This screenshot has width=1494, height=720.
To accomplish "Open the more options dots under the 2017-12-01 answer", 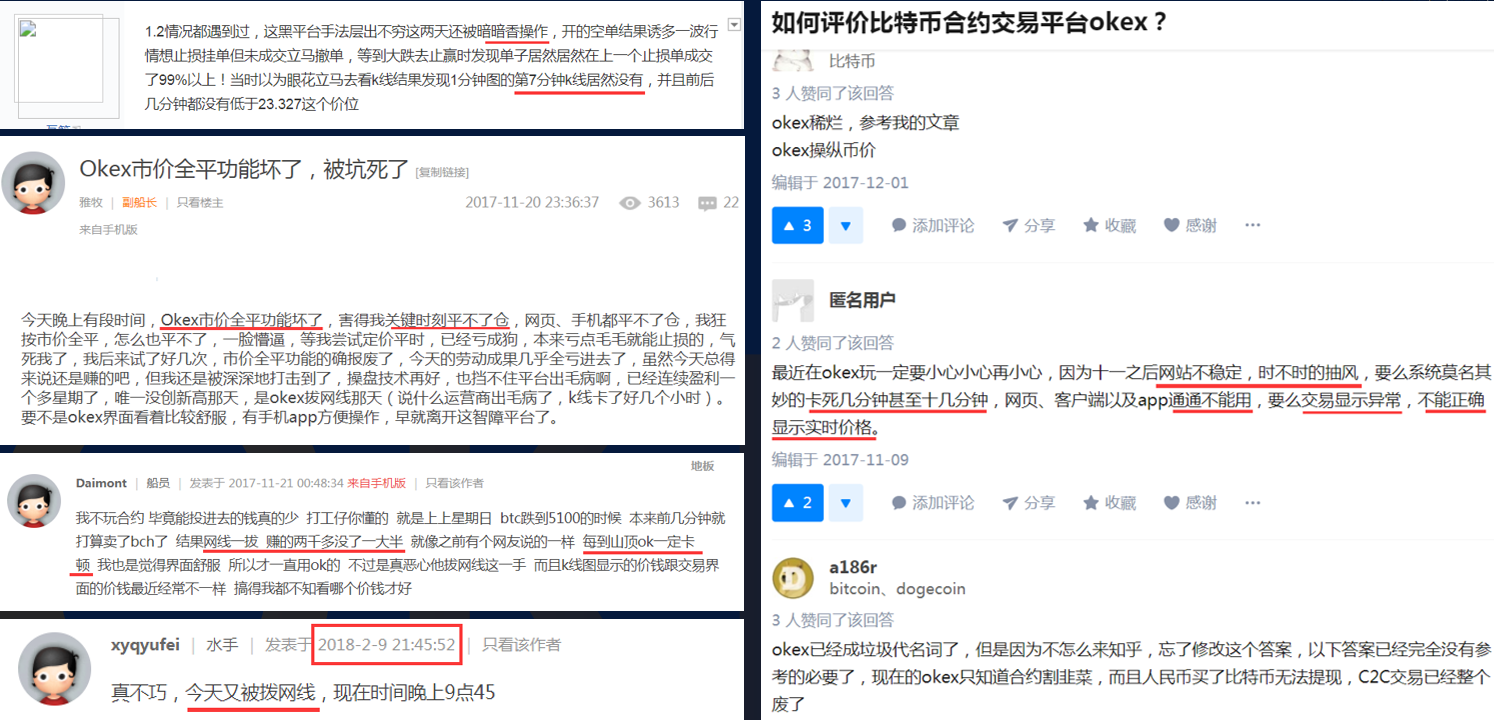I will point(1252,225).
